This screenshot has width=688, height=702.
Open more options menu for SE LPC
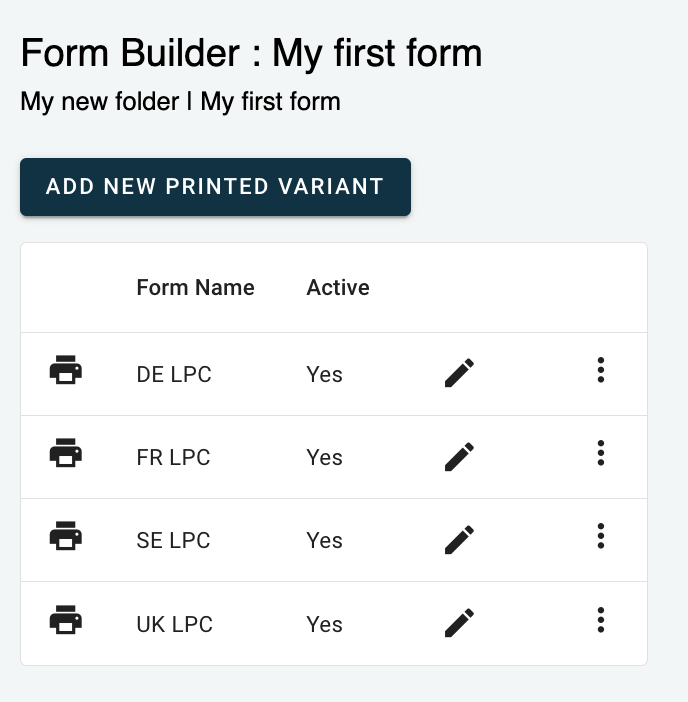point(600,537)
